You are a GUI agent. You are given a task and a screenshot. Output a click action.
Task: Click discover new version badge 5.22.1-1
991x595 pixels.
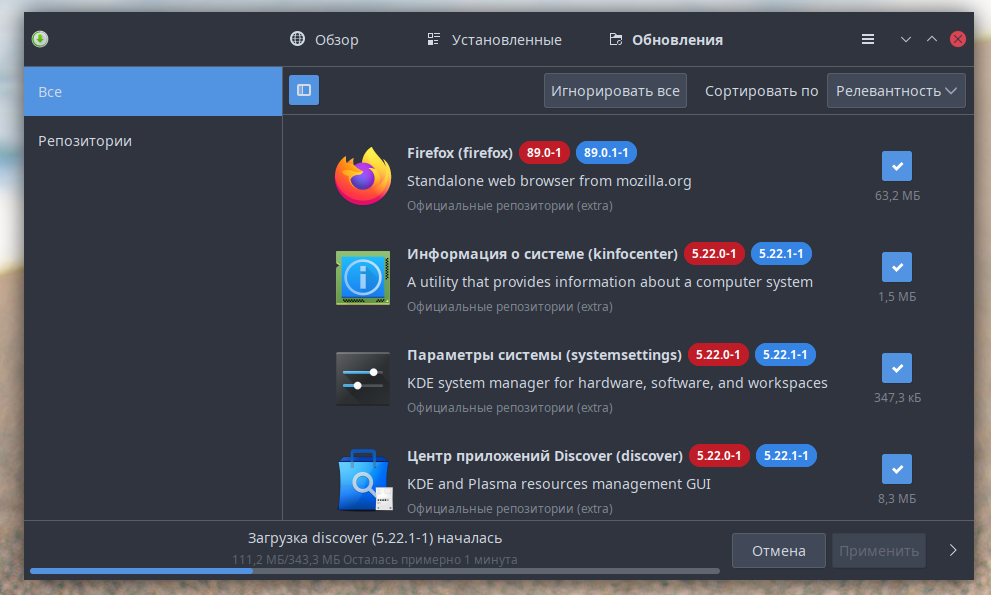pyautogui.click(x=786, y=455)
